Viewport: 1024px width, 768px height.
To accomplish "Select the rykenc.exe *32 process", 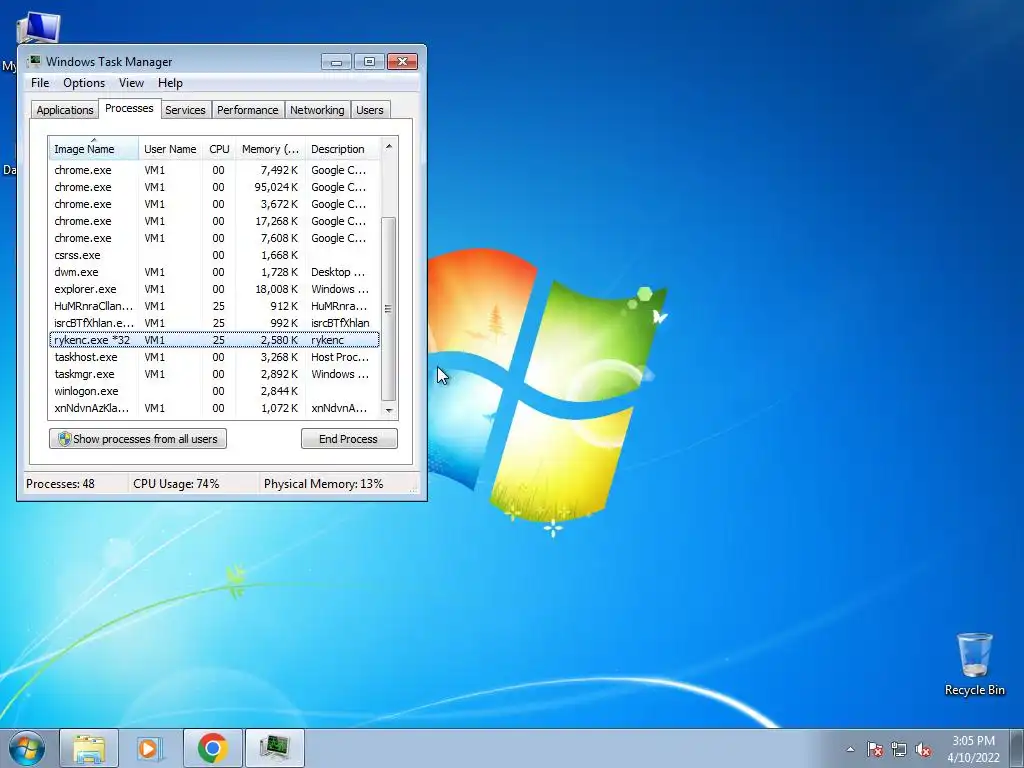I will [214, 340].
